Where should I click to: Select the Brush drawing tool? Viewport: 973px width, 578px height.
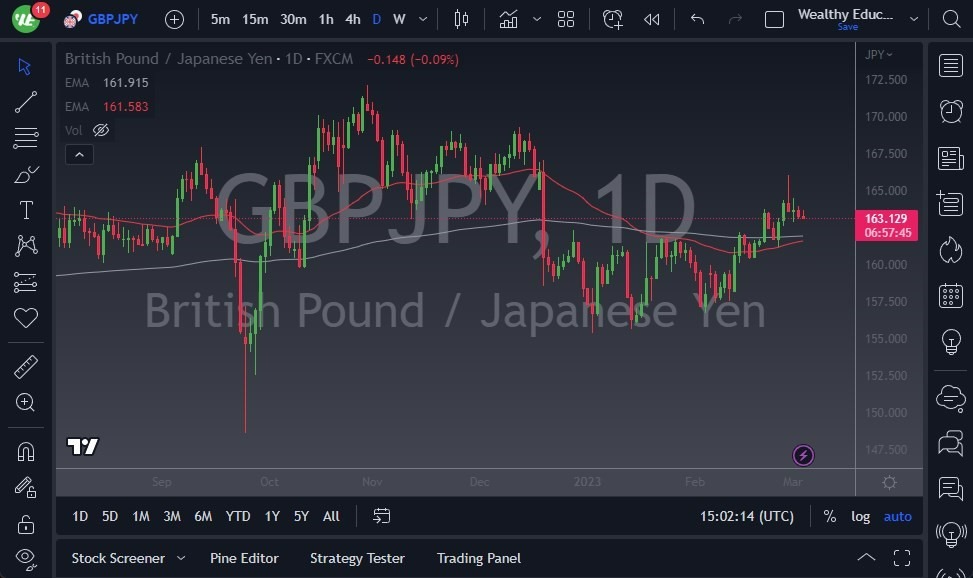pyautogui.click(x=25, y=174)
